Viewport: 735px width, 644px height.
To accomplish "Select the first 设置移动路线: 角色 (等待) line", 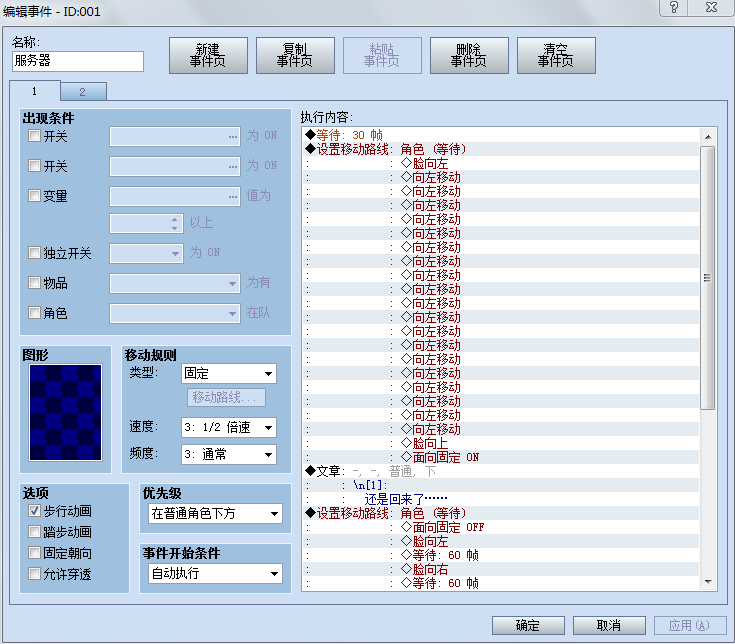I will click(x=501, y=149).
